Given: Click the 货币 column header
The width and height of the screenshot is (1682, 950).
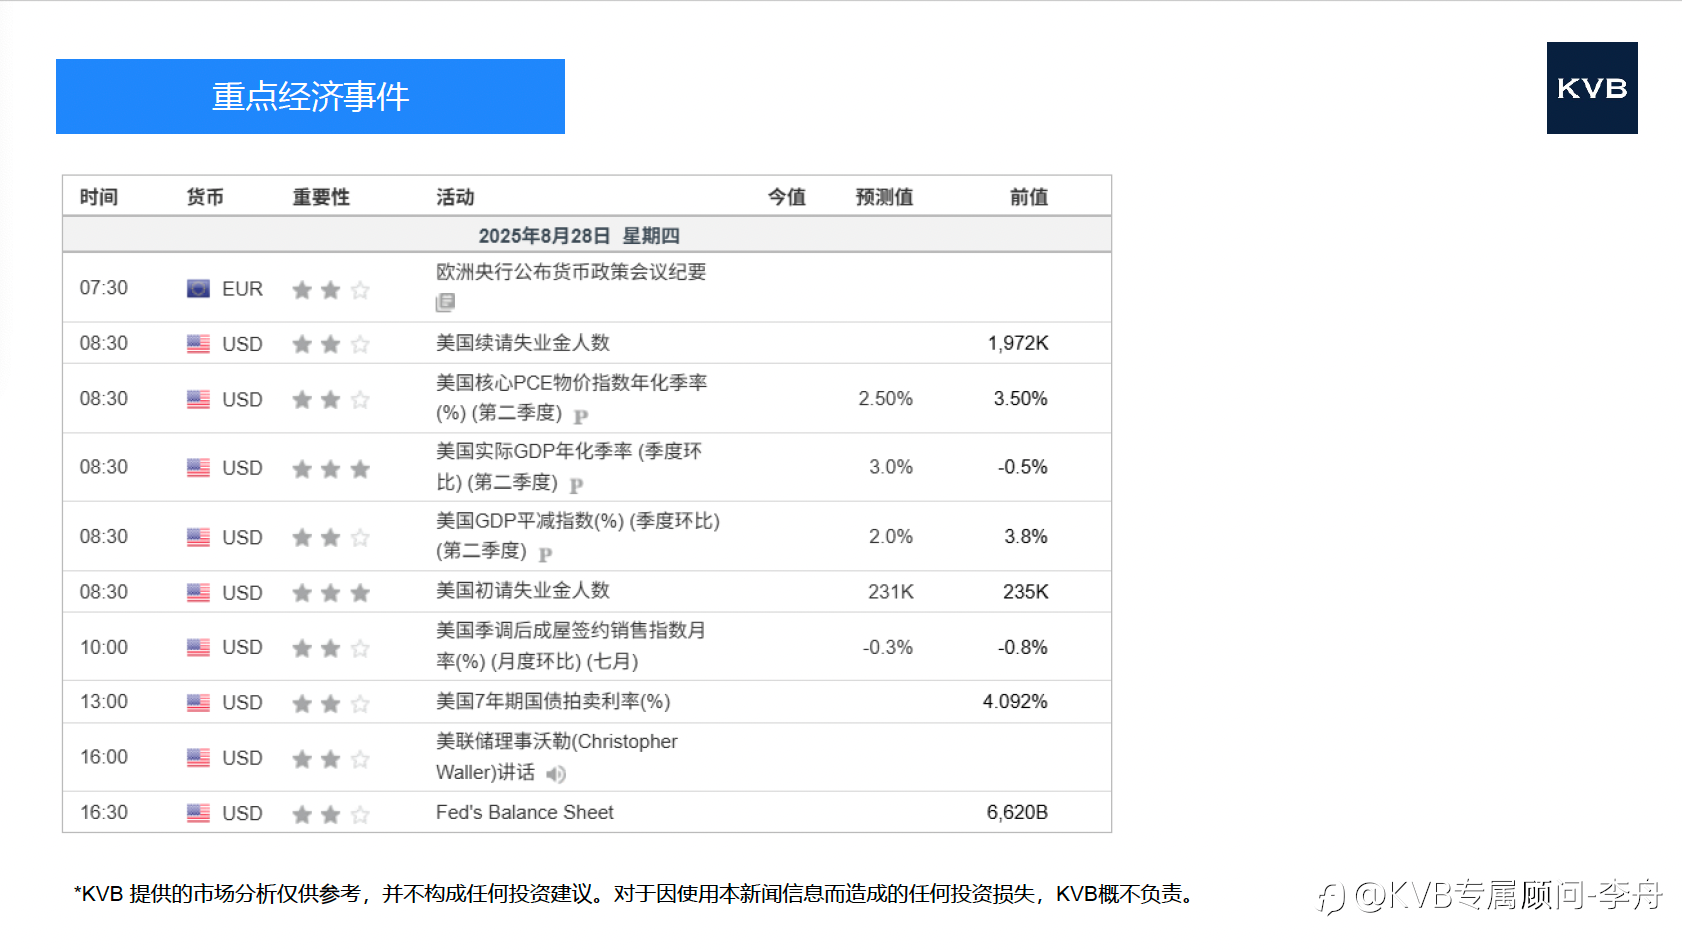Looking at the screenshot, I should (205, 197).
